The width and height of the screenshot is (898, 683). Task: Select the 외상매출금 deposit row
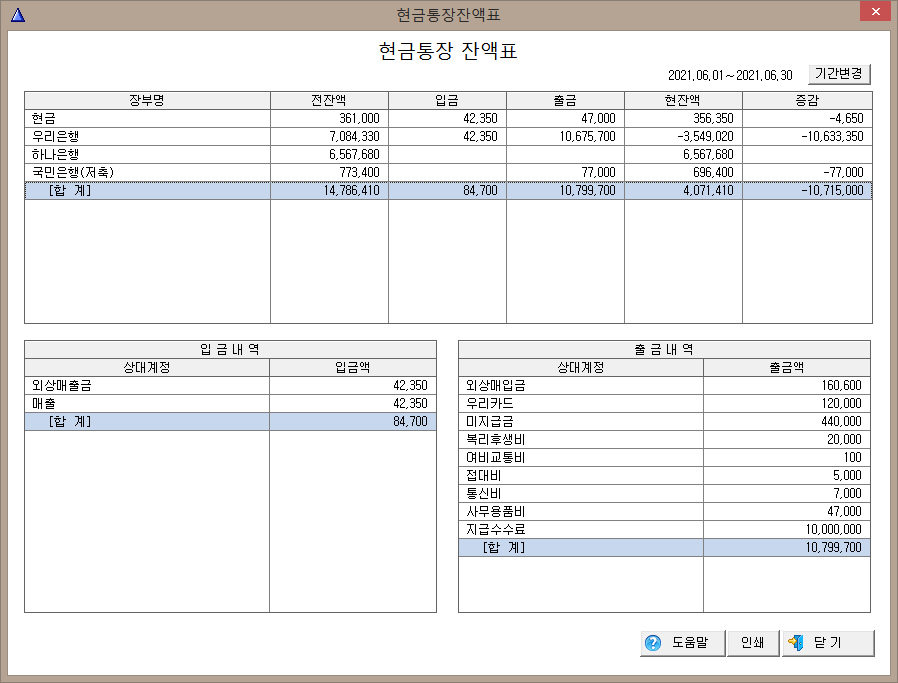coord(230,385)
